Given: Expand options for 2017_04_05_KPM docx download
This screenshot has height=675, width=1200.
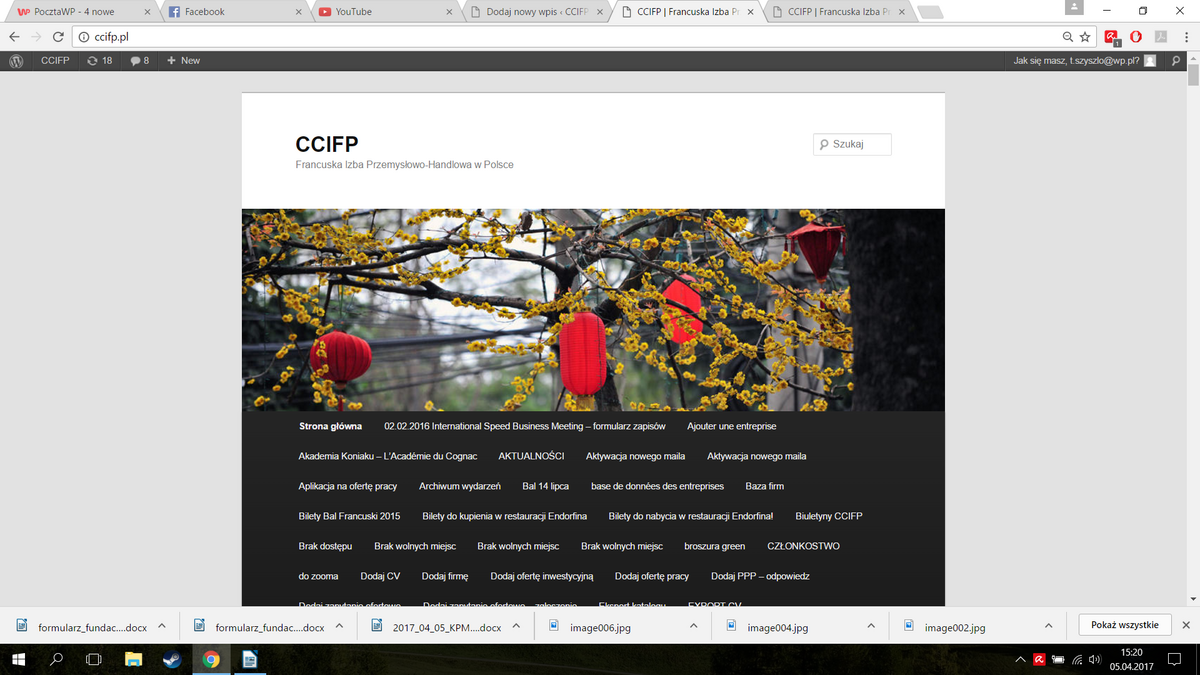Looking at the screenshot, I should coord(516,626).
